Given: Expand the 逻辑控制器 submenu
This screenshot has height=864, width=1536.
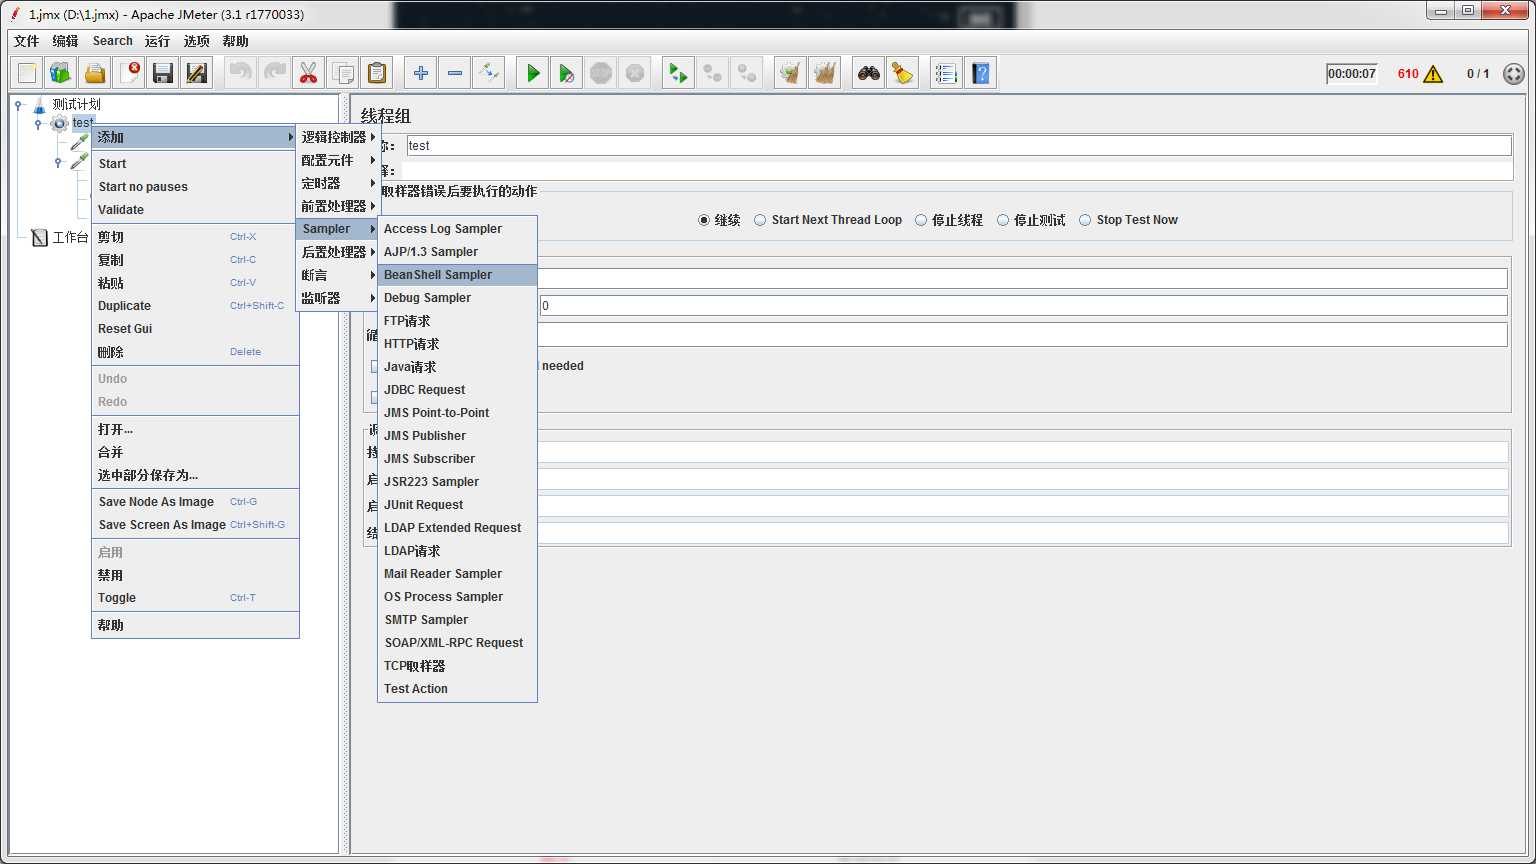Looking at the screenshot, I should point(337,137).
